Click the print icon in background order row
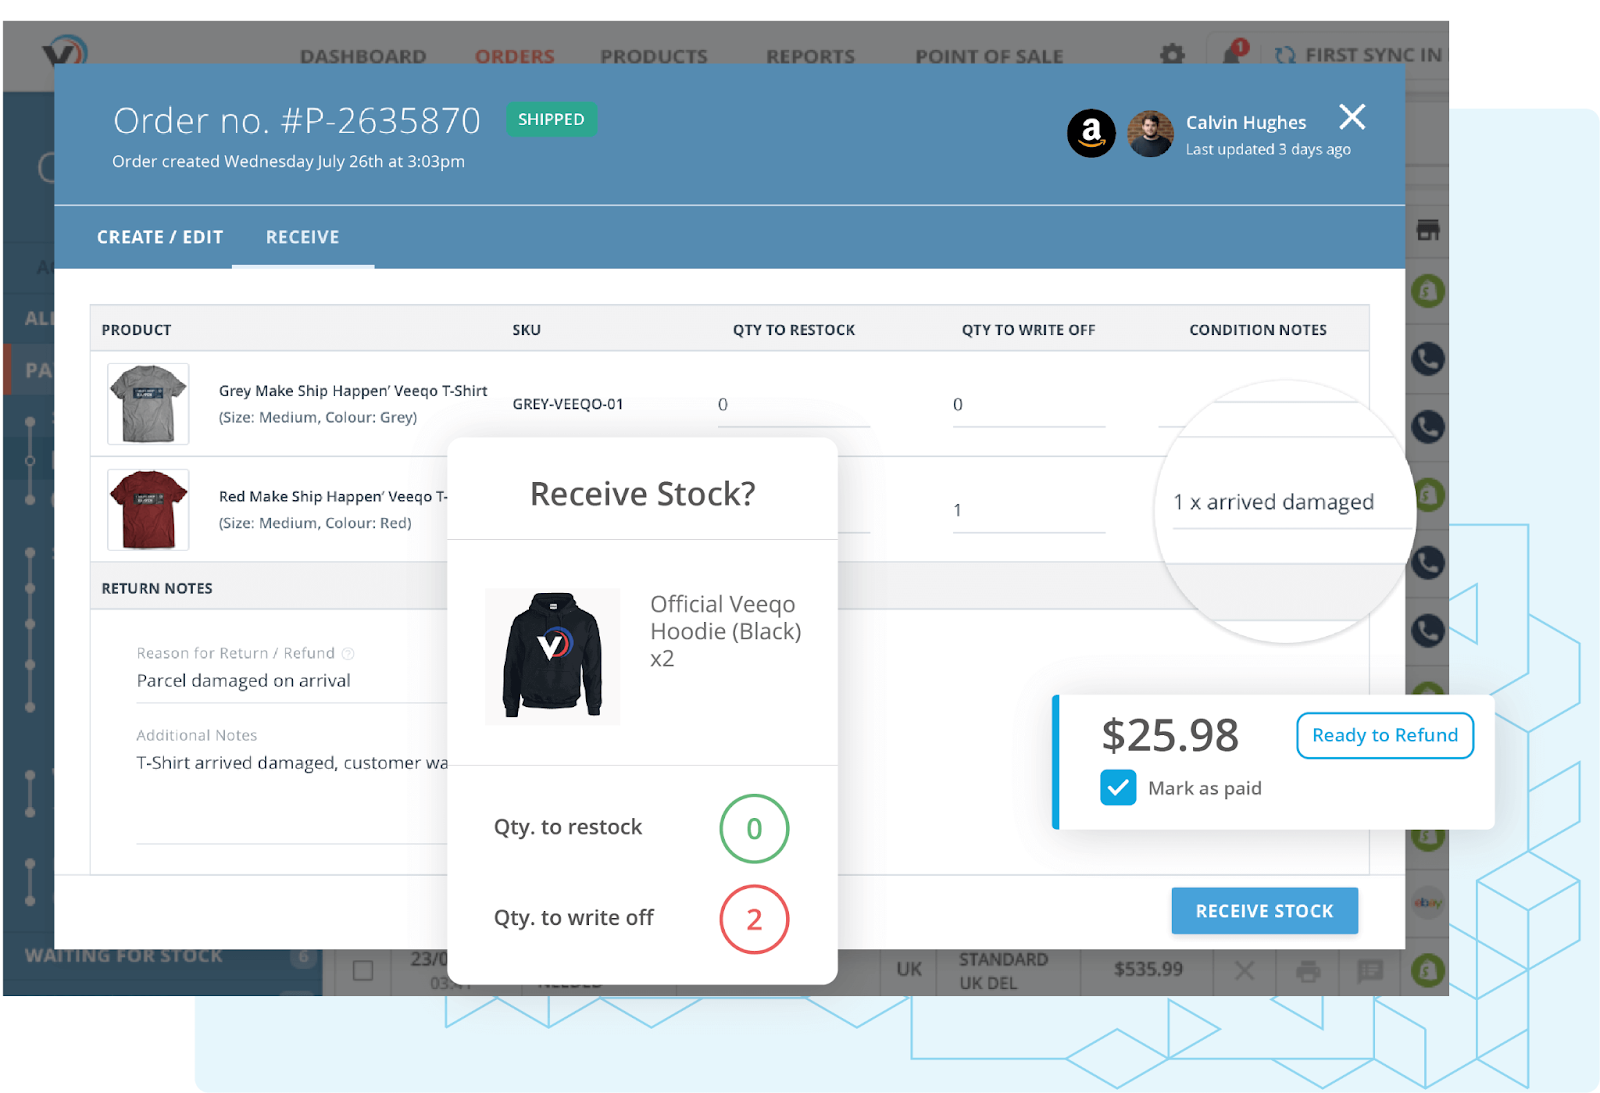This screenshot has height=1093, width=1600. pyautogui.click(x=1308, y=970)
